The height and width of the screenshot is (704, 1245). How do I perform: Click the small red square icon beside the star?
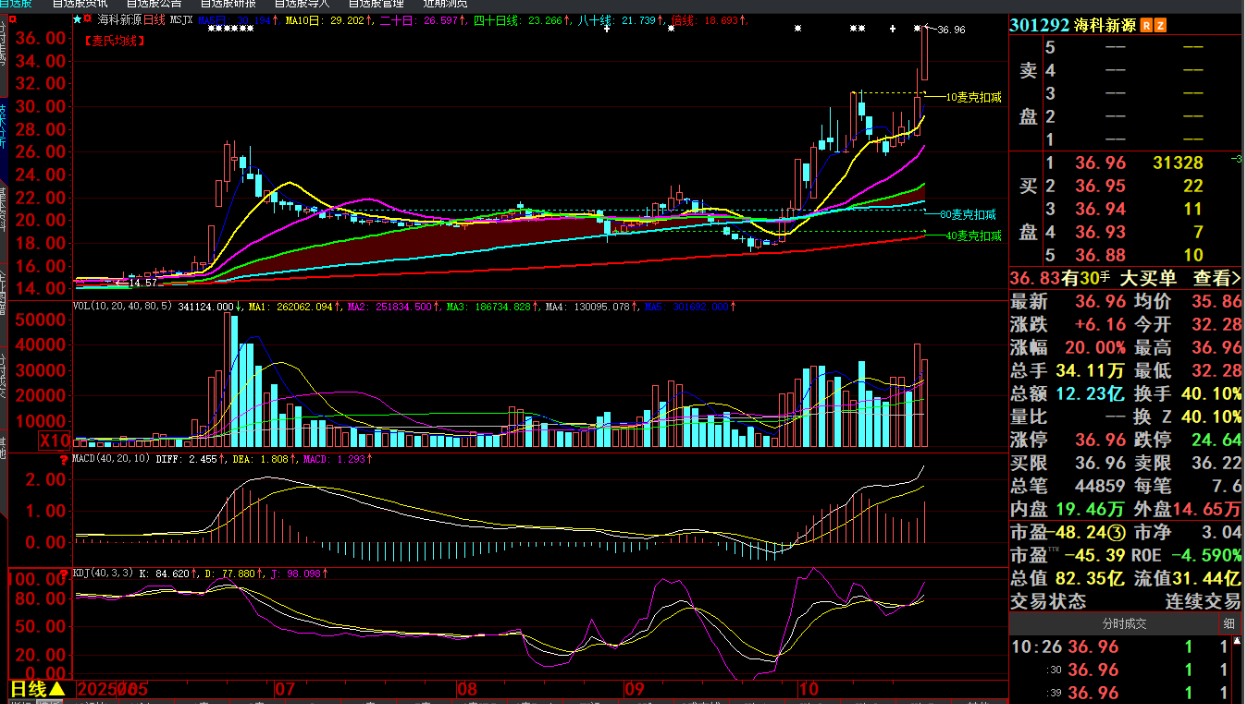click(89, 19)
